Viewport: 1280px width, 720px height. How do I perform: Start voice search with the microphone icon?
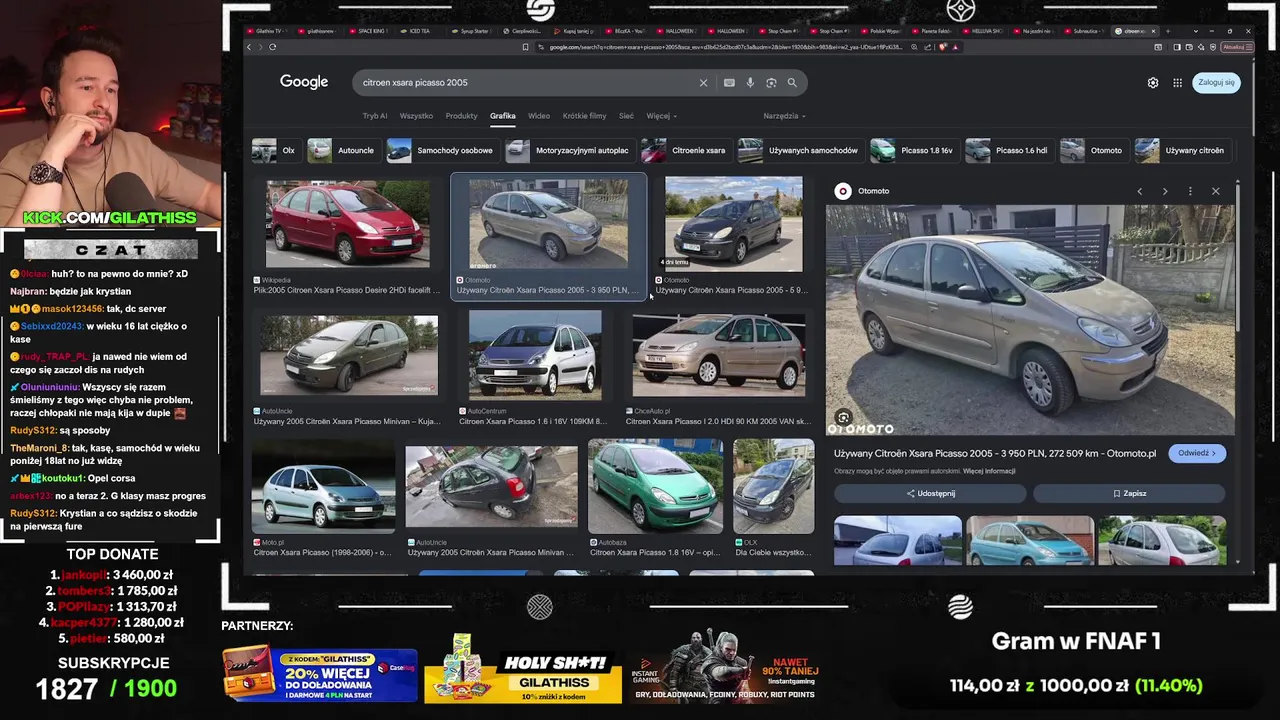click(750, 83)
